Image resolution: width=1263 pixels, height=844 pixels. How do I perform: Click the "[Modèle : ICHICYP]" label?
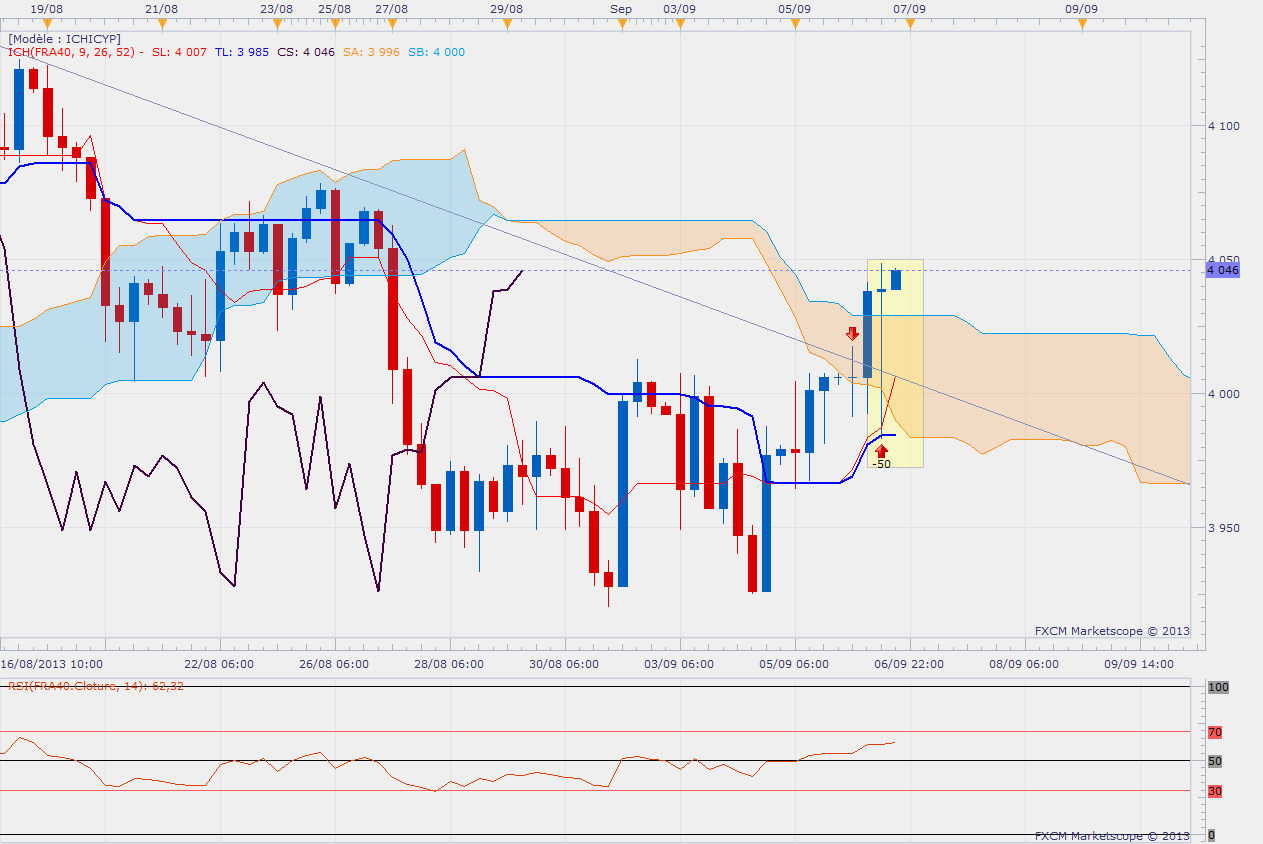pos(64,39)
